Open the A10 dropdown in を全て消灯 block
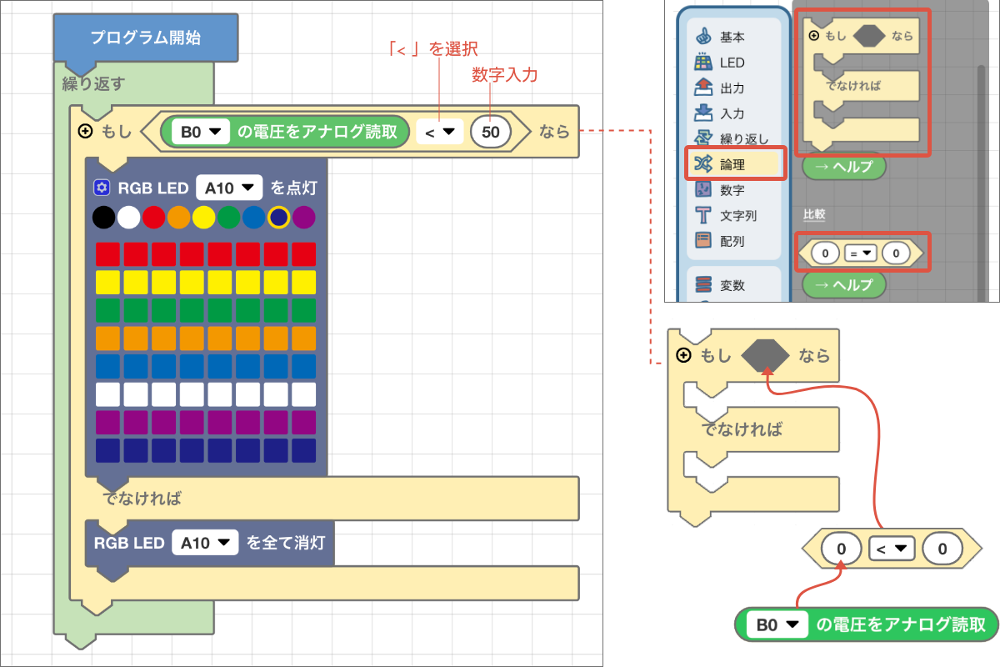The image size is (1000, 667). click(x=205, y=542)
